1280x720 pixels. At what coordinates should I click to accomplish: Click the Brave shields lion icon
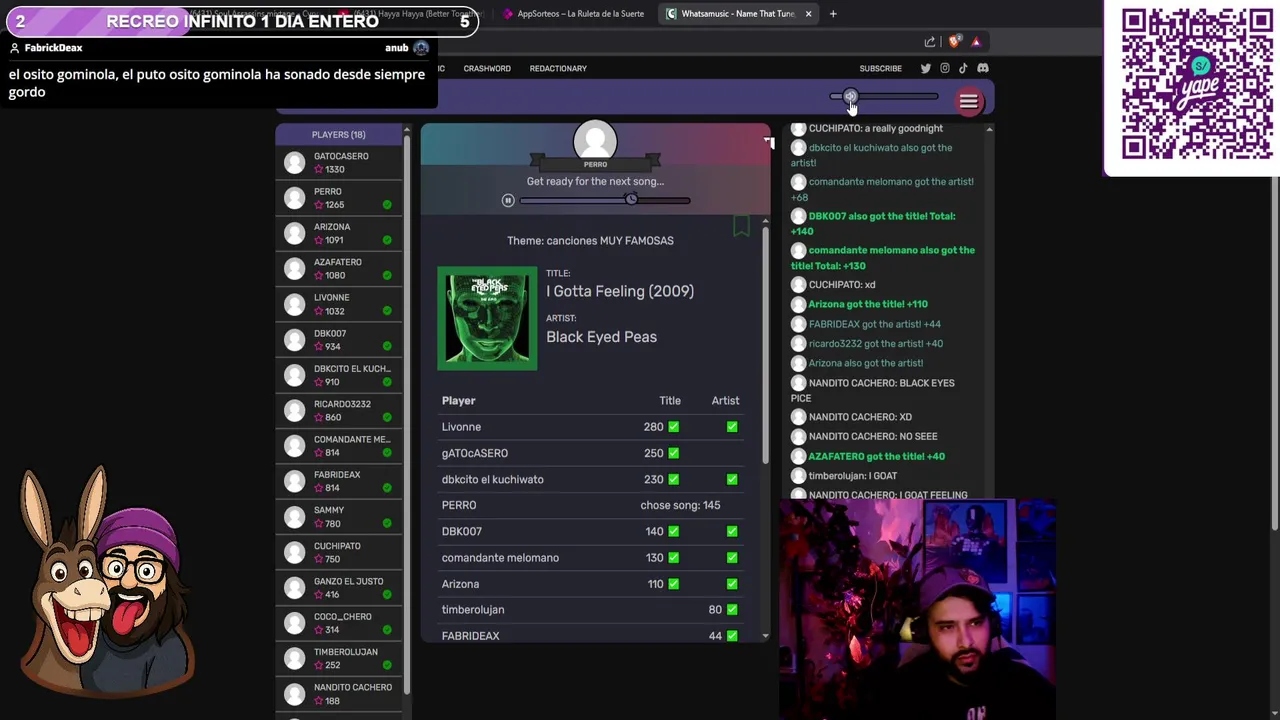pos(954,42)
